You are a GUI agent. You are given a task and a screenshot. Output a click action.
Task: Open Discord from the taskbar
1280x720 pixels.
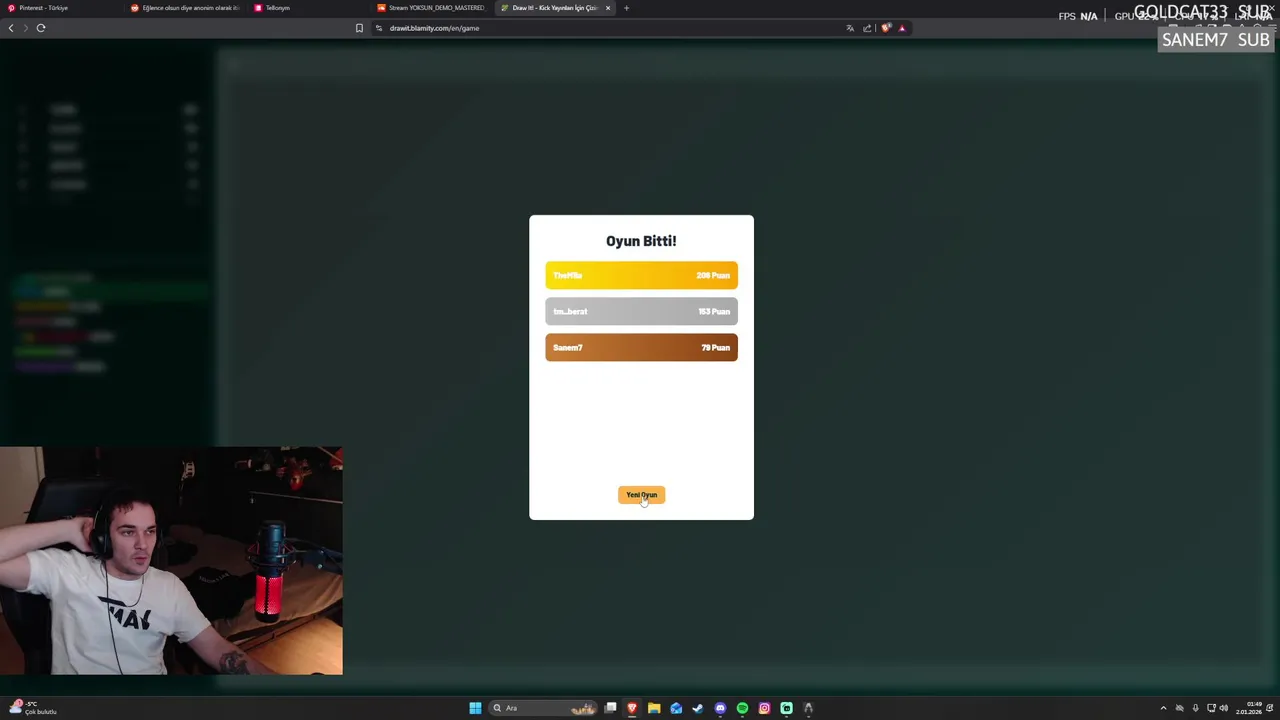click(720, 708)
